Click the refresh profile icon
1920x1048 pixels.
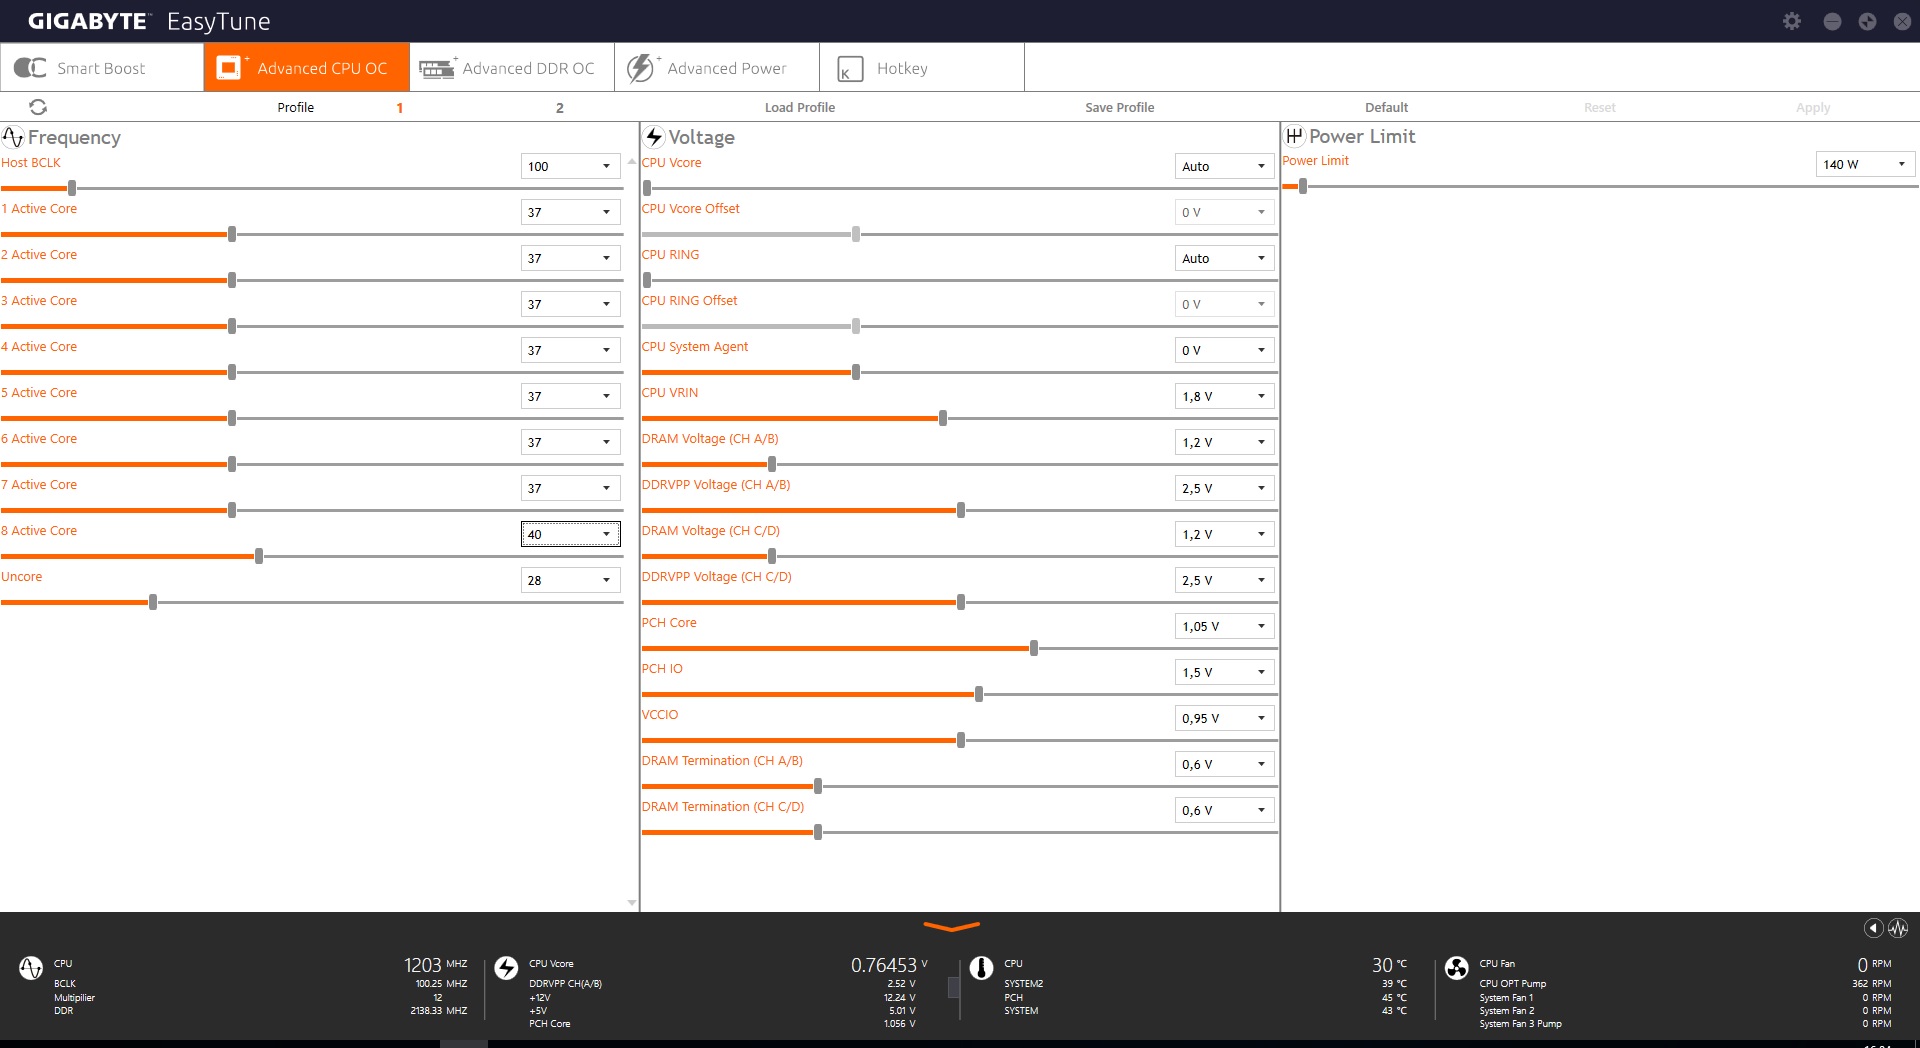pyautogui.click(x=38, y=107)
